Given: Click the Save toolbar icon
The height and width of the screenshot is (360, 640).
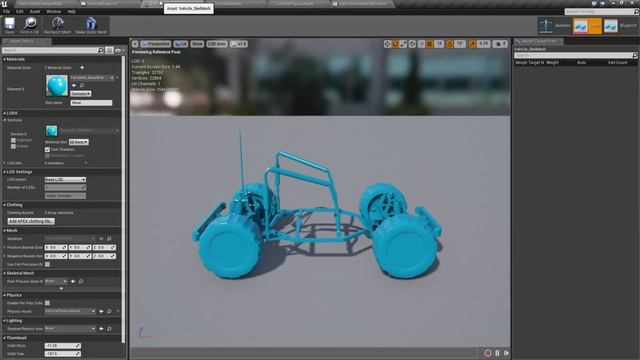Looking at the screenshot, I should 9,24.
